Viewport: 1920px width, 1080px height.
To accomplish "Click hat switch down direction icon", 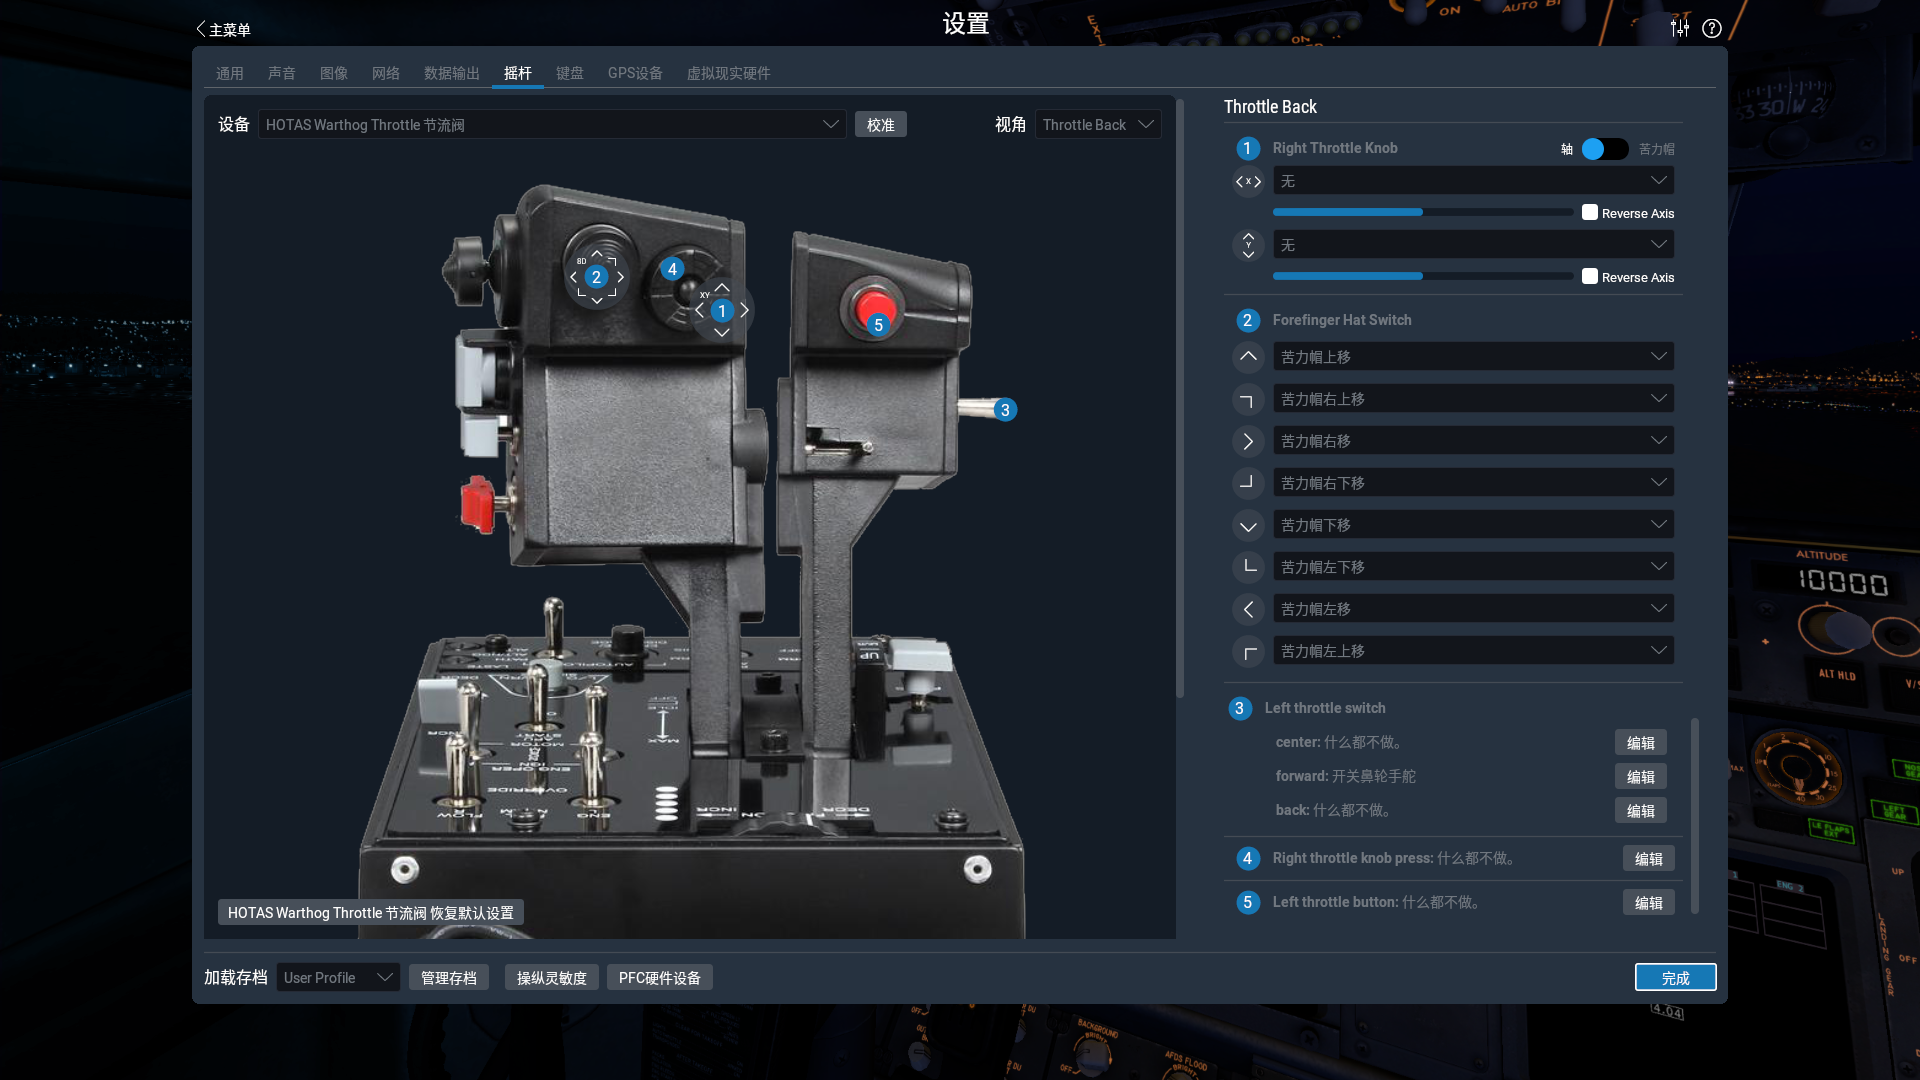I will tap(1248, 525).
